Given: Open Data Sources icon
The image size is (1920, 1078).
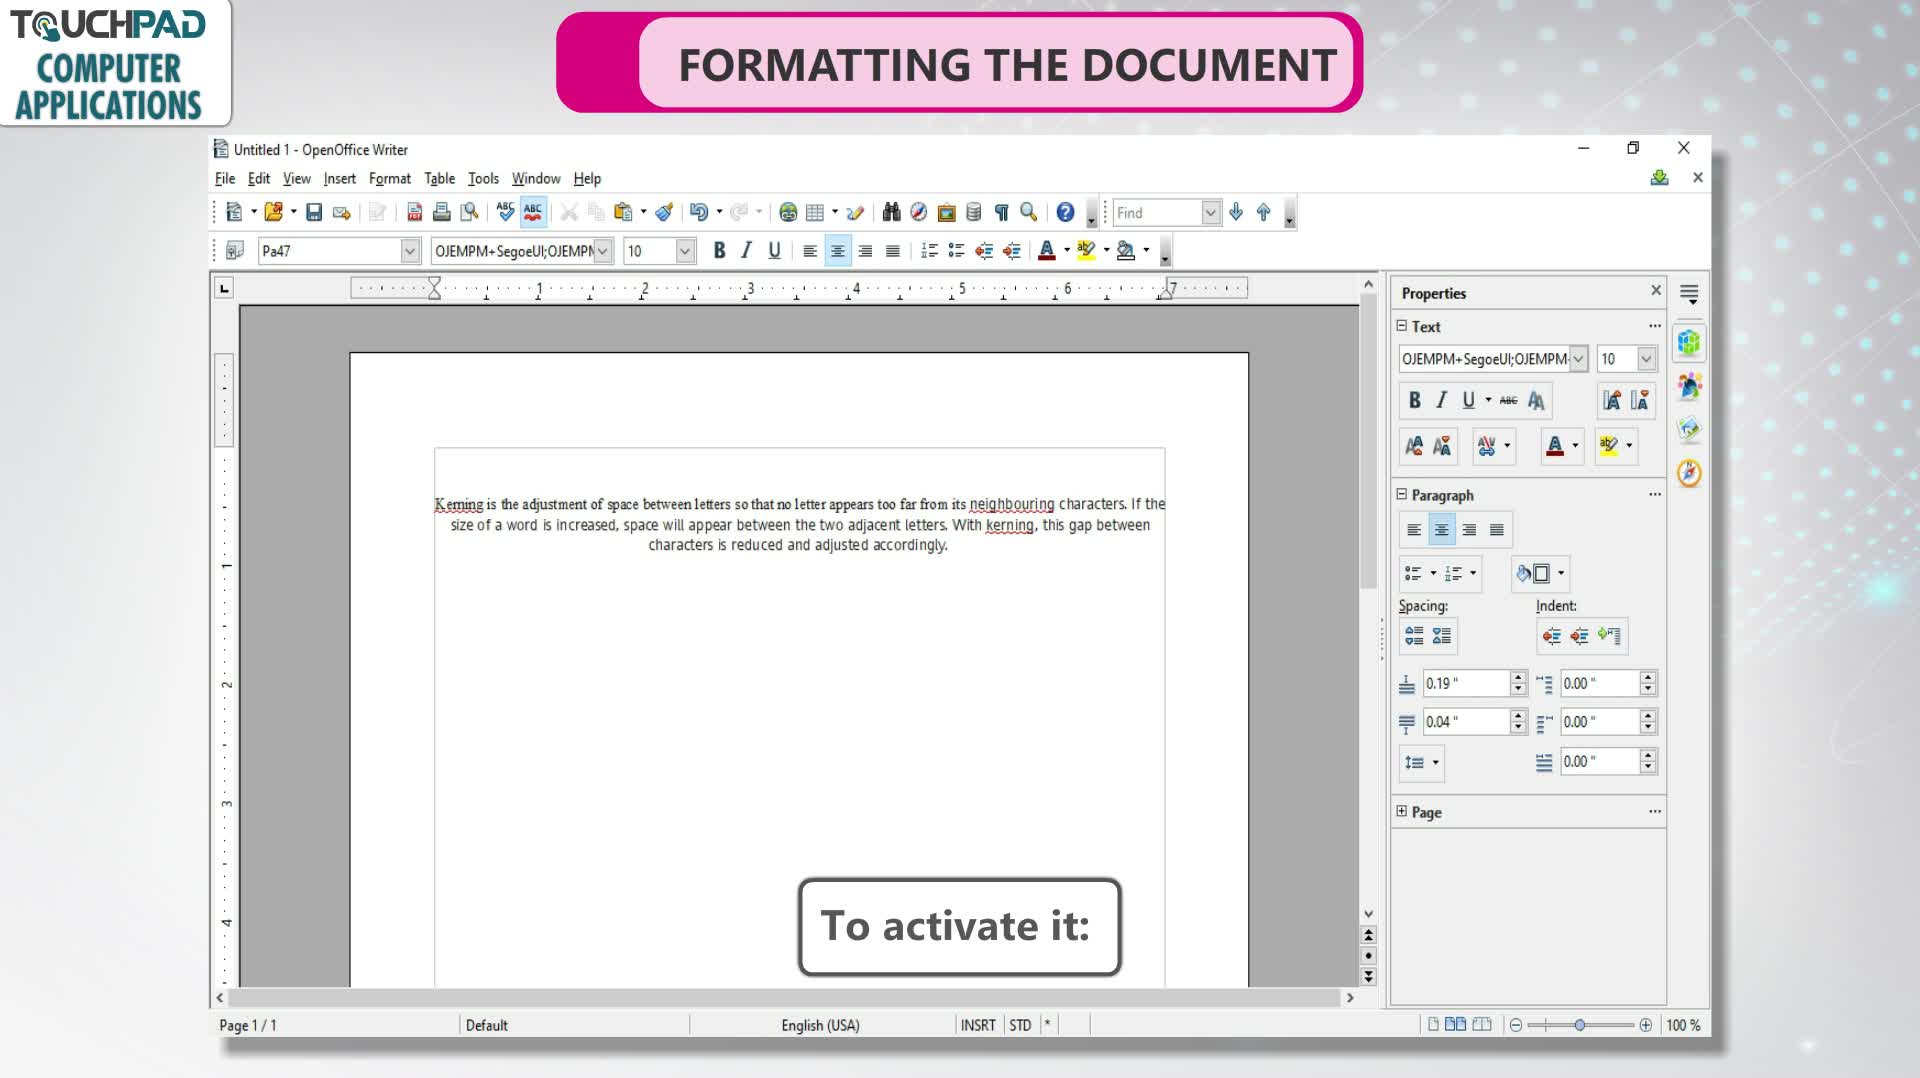Looking at the screenshot, I should tap(973, 212).
